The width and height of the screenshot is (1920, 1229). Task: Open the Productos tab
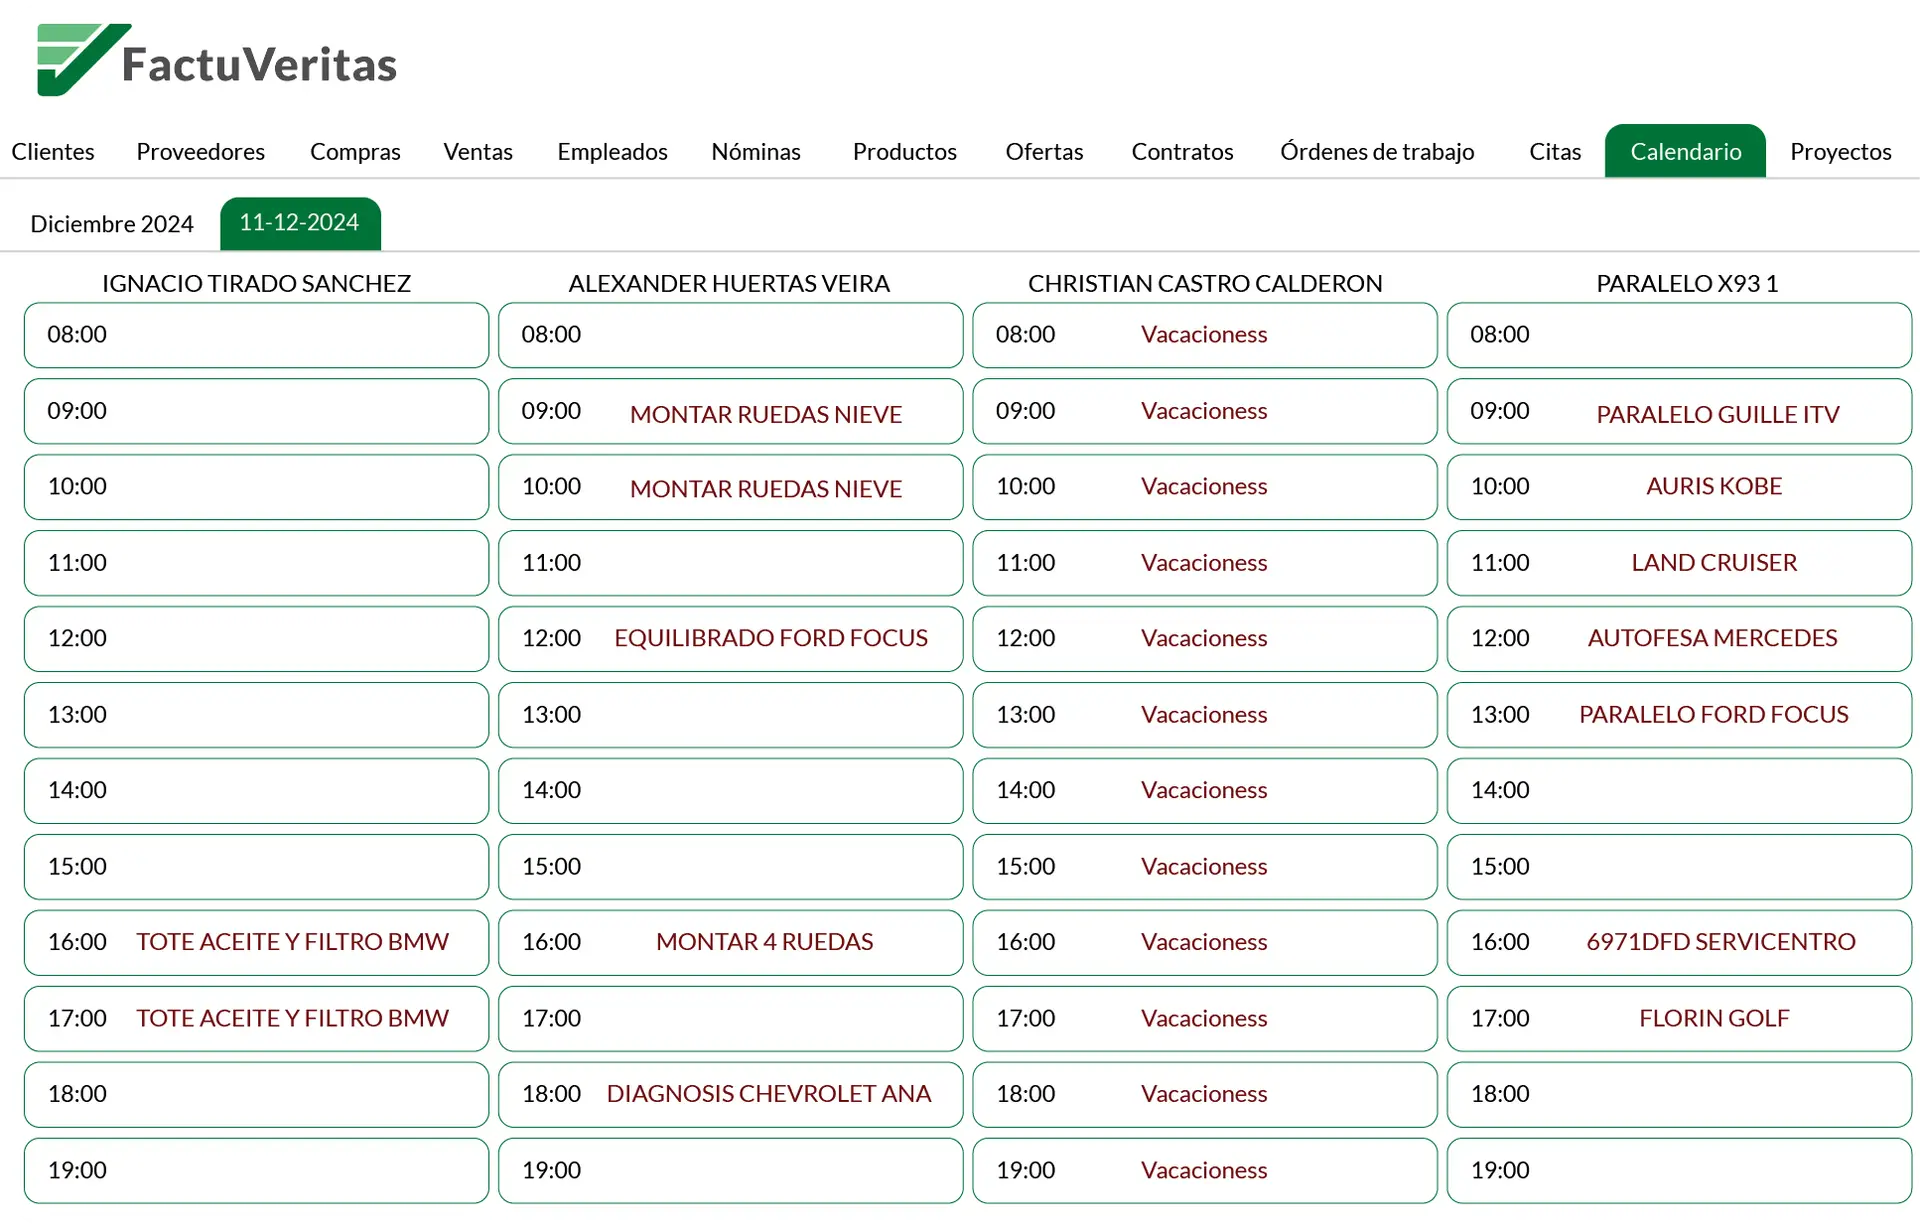pos(905,151)
